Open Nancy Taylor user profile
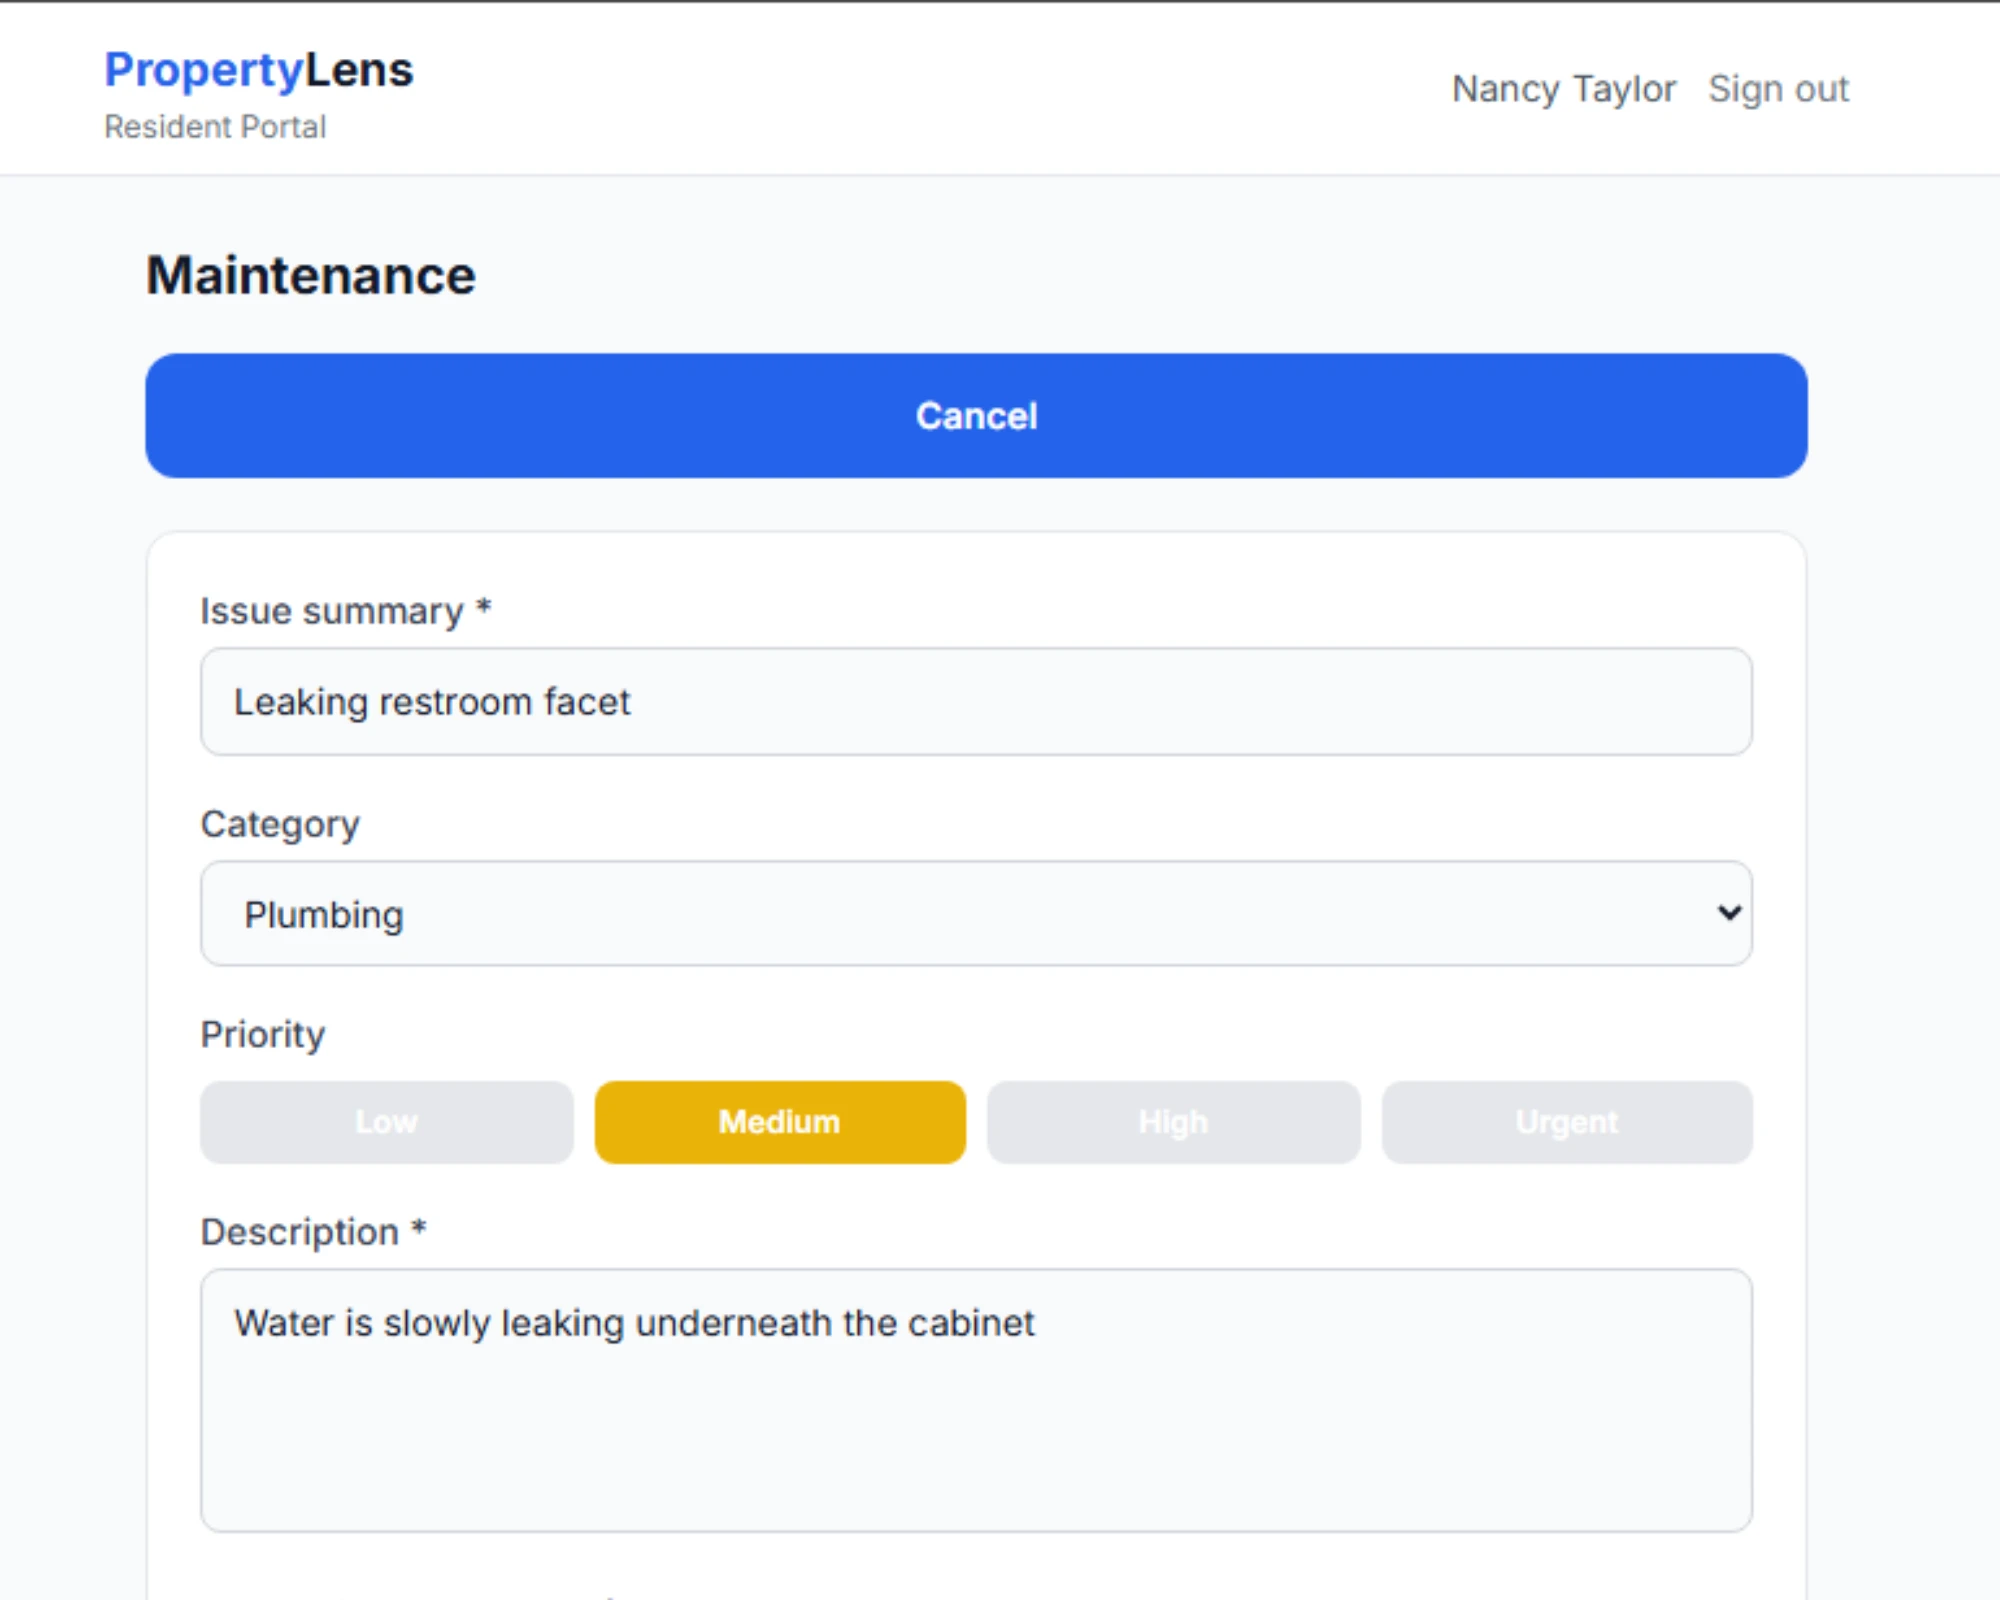This screenshot has height=1600, width=2000. (1563, 89)
